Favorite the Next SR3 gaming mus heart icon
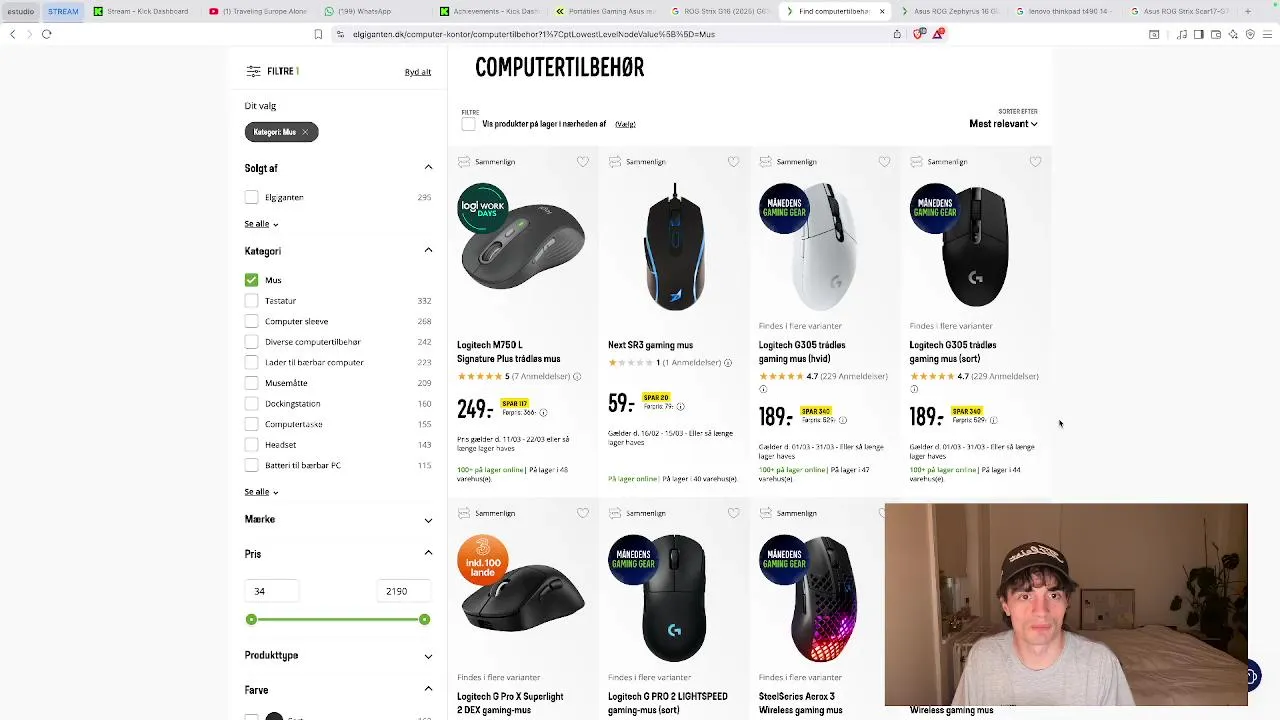Screen dimensions: 1280x720 [x=734, y=161]
